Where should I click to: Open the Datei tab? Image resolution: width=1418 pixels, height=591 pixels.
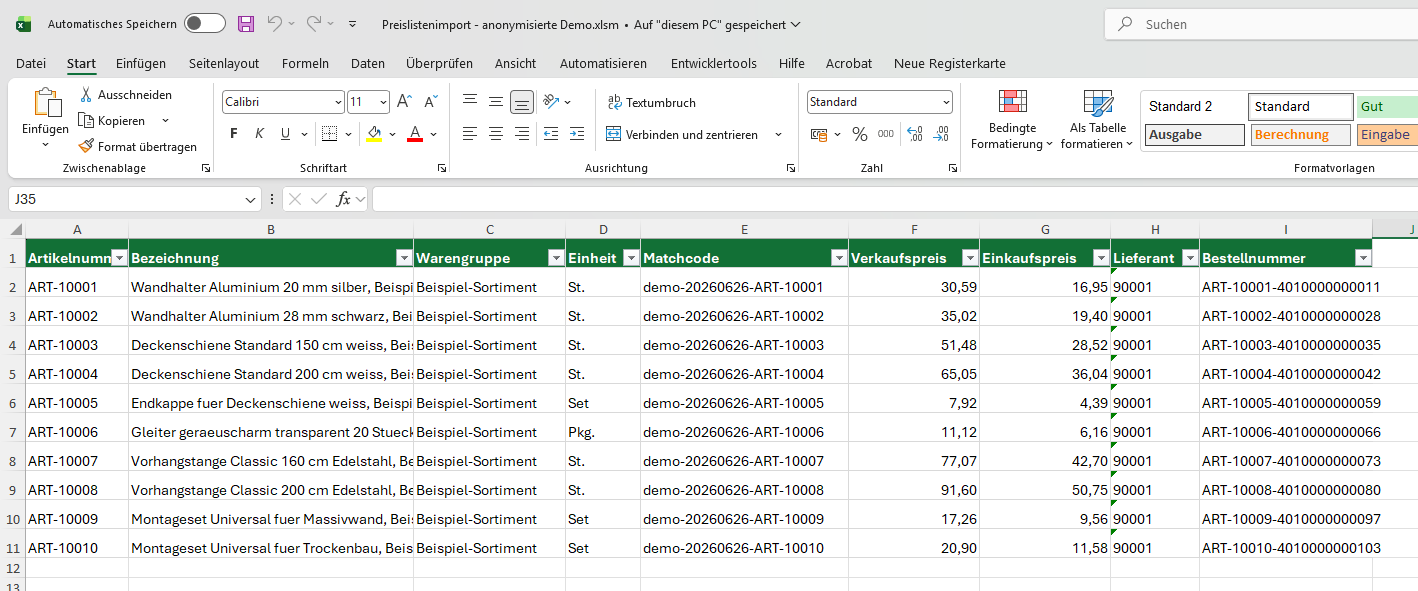pyautogui.click(x=31, y=63)
